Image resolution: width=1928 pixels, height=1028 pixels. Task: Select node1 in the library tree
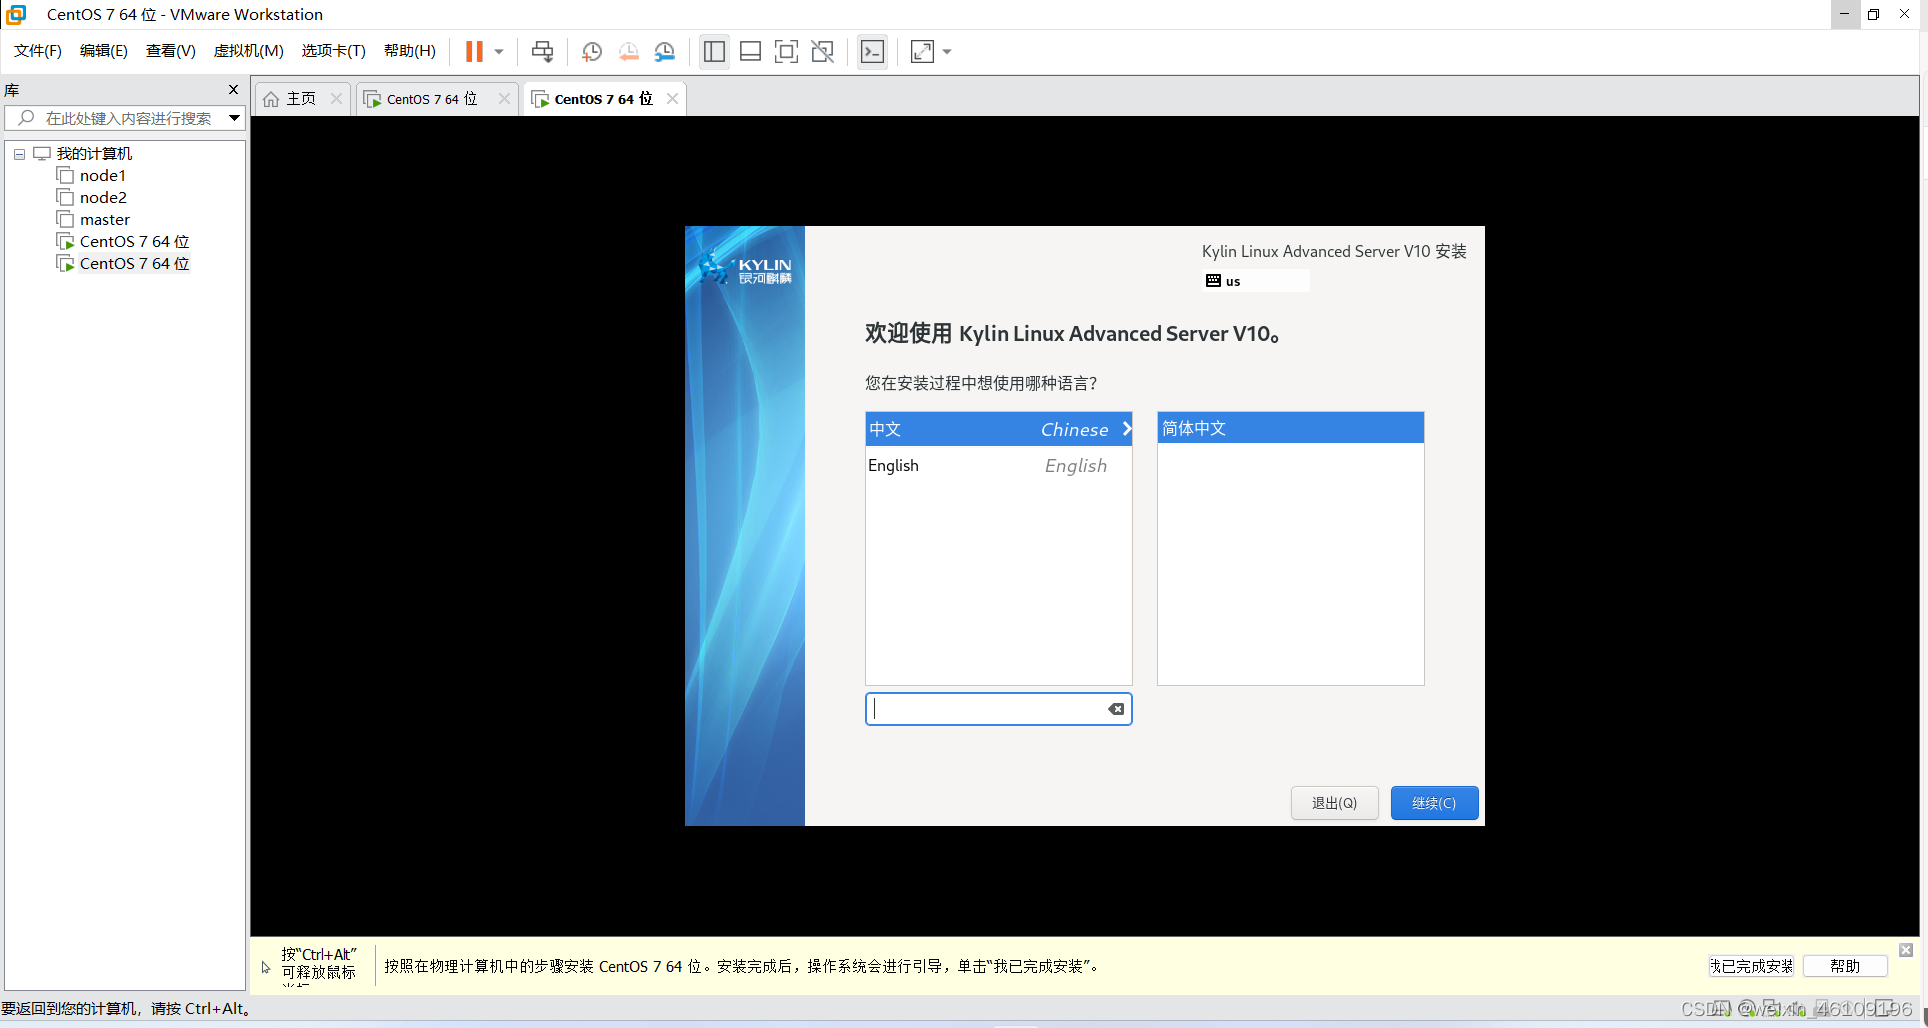click(x=103, y=176)
